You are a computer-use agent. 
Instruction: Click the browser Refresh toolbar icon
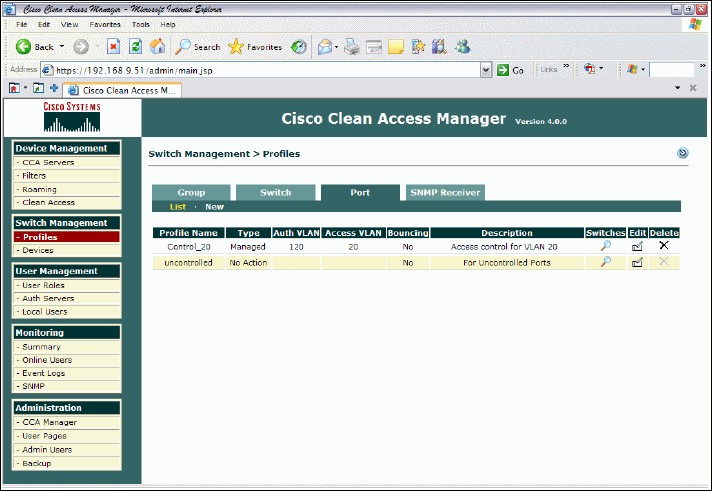[x=135, y=46]
